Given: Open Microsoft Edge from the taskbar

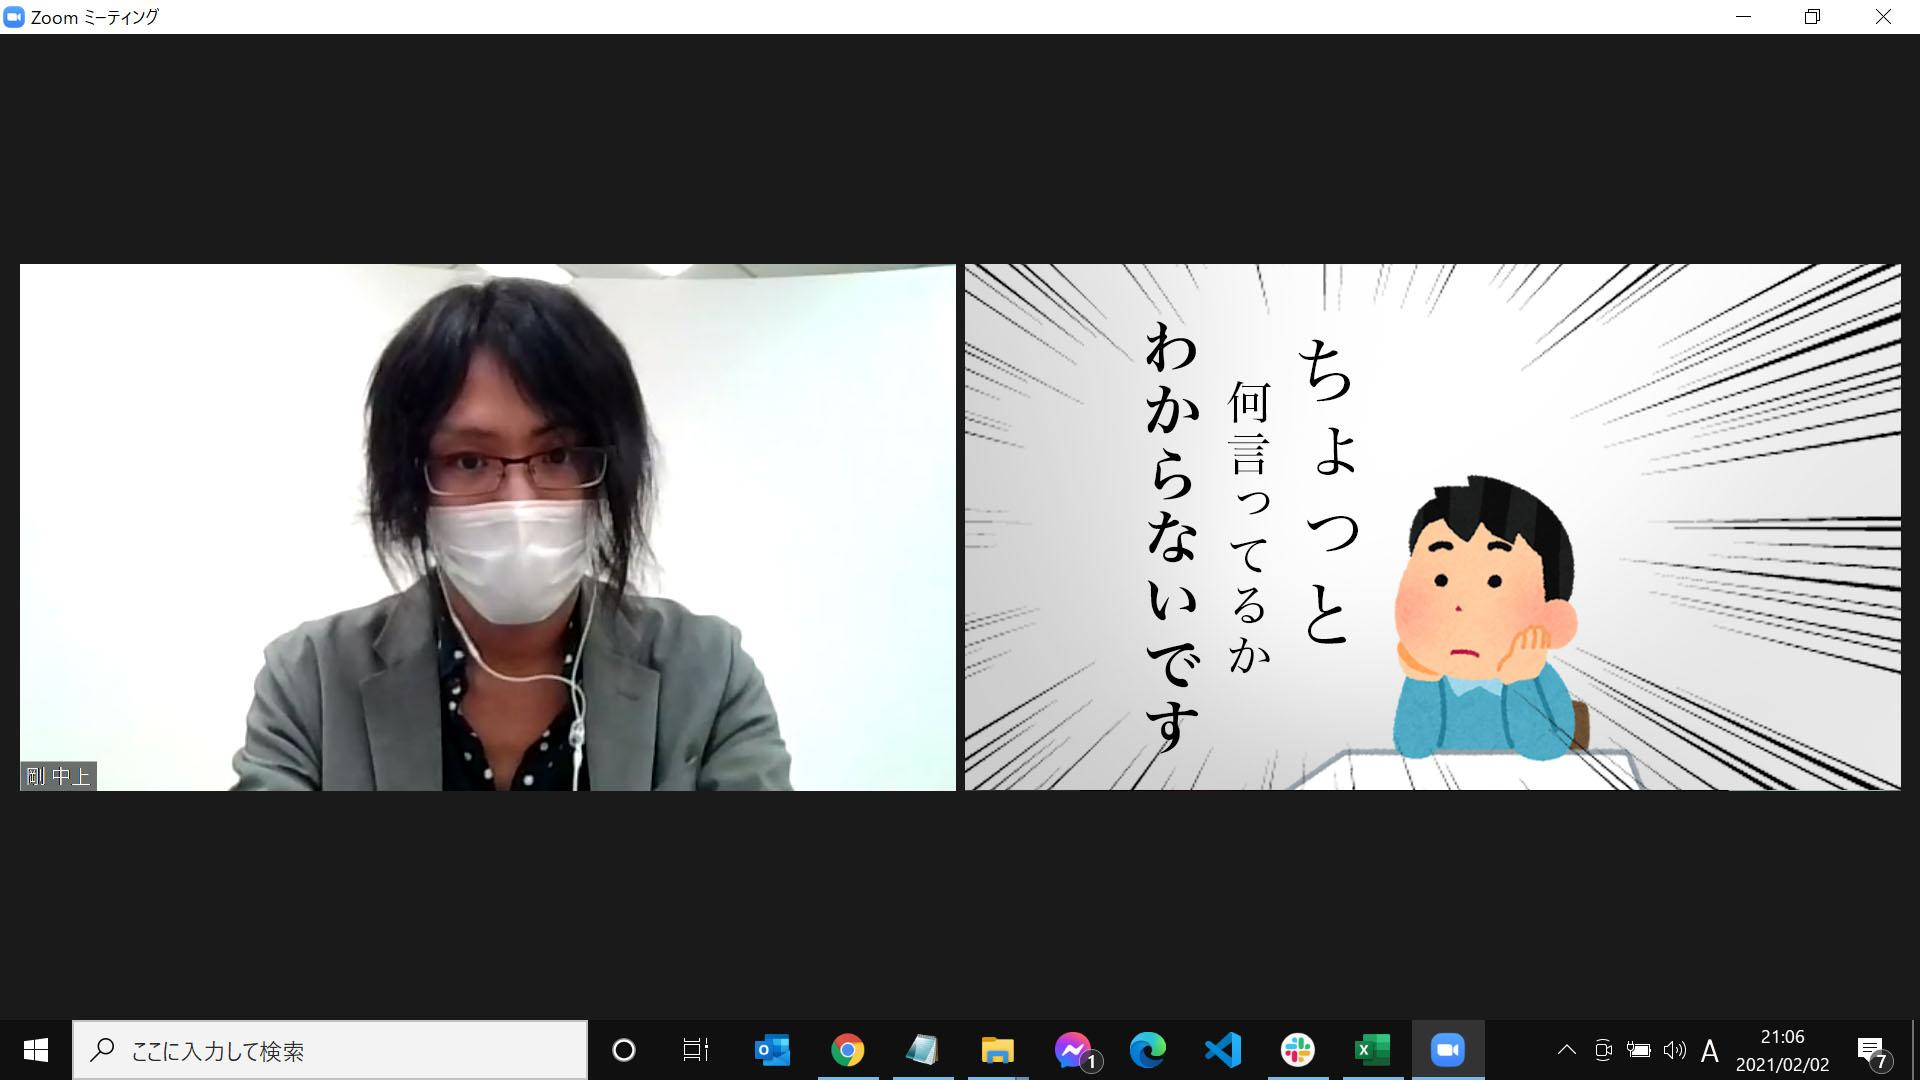Looking at the screenshot, I should click(x=1147, y=1050).
